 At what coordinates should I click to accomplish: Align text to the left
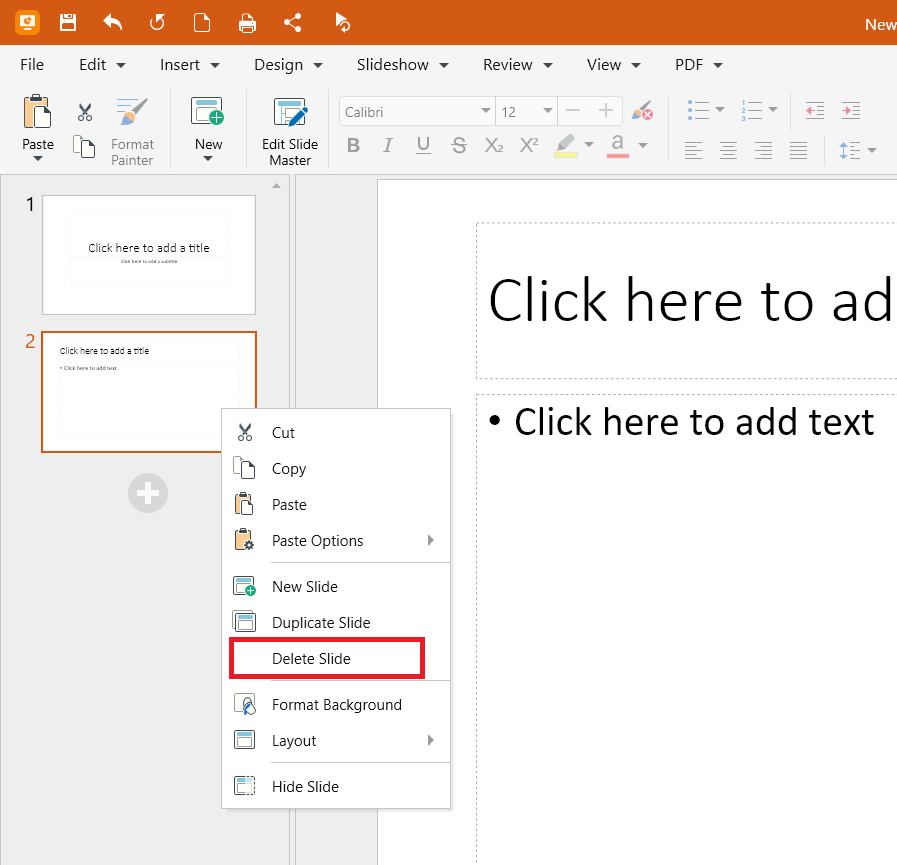pyautogui.click(x=693, y=150)
